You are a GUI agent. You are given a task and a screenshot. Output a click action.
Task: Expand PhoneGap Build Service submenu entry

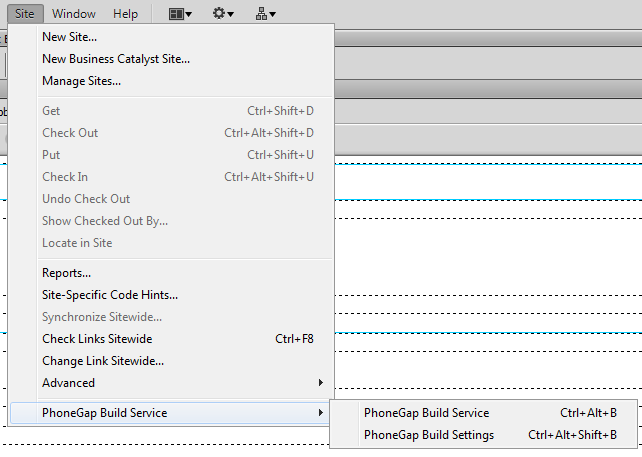(x=105, y=413)
